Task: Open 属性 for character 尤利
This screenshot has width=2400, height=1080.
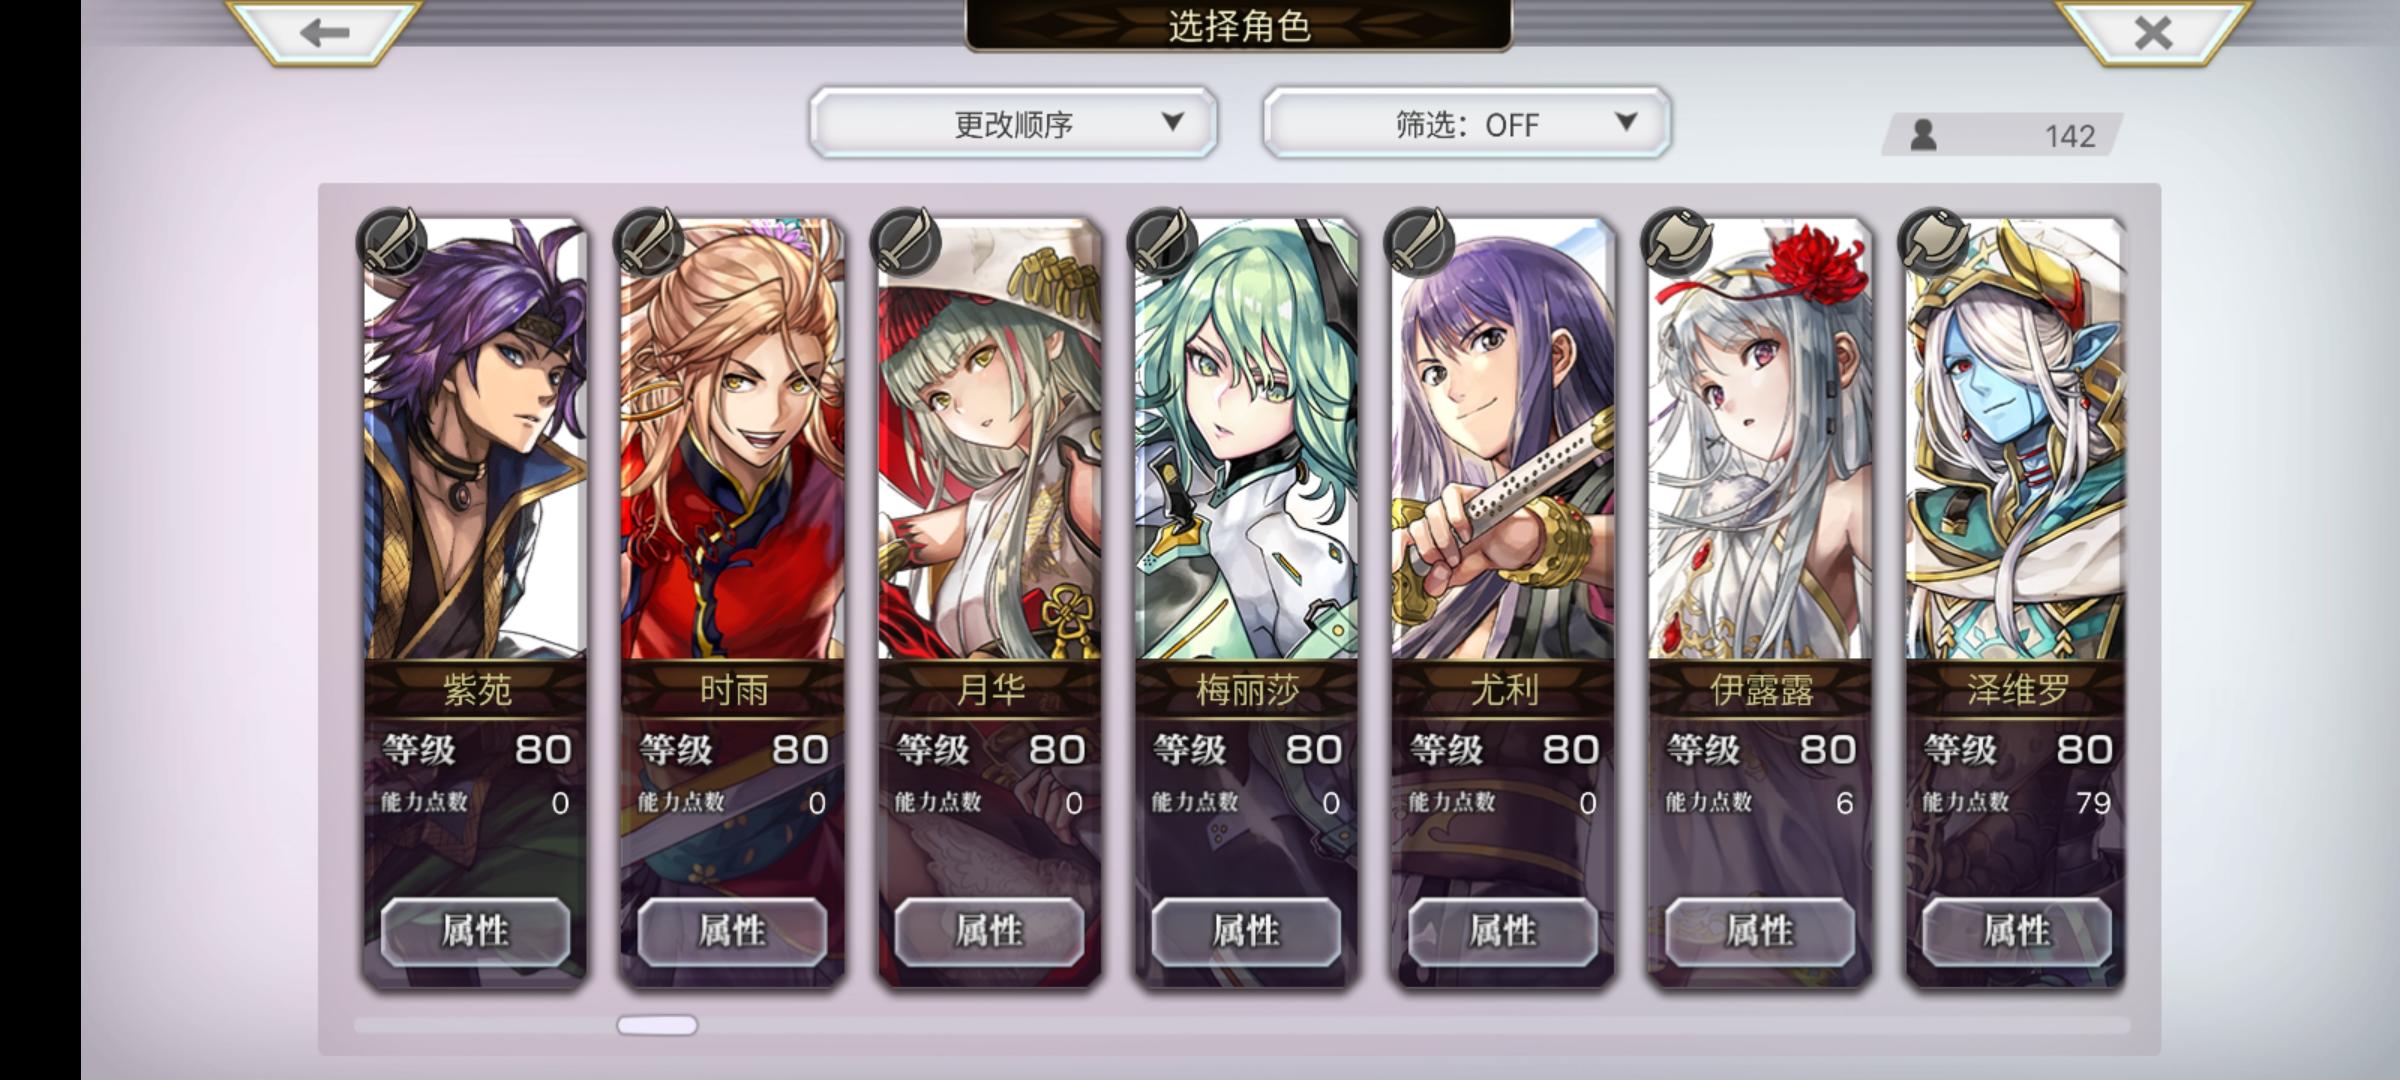Action: coord(1503,931)
